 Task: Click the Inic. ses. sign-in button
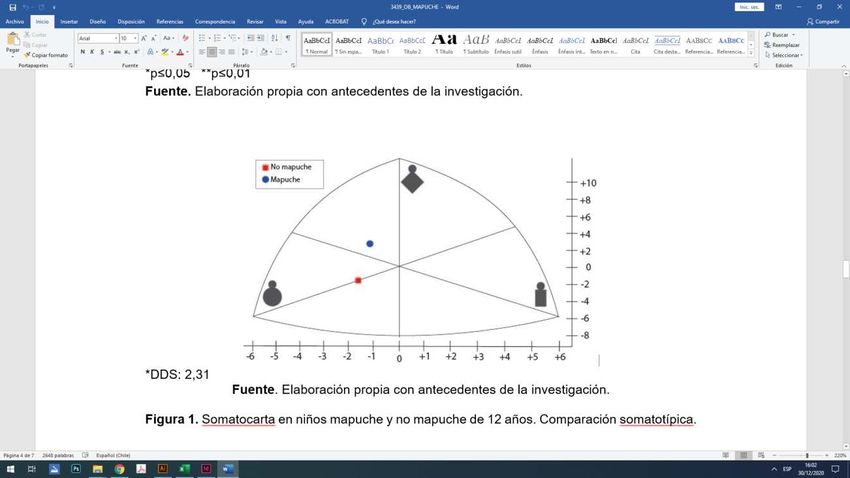(x=749, y=7)
